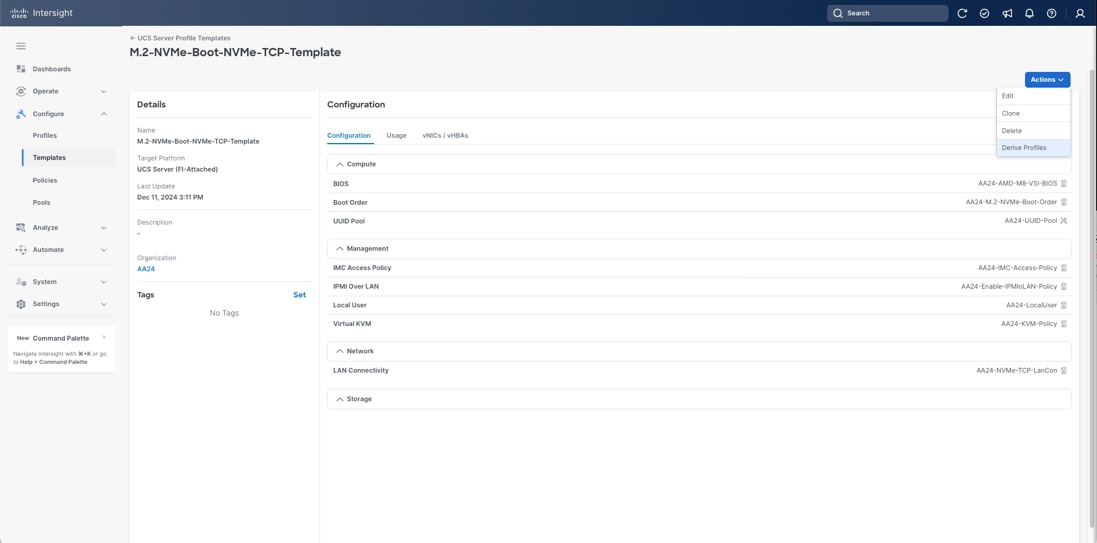Open Policies in the sidebar
1097x543 pixels.
[x=45, y=180]
